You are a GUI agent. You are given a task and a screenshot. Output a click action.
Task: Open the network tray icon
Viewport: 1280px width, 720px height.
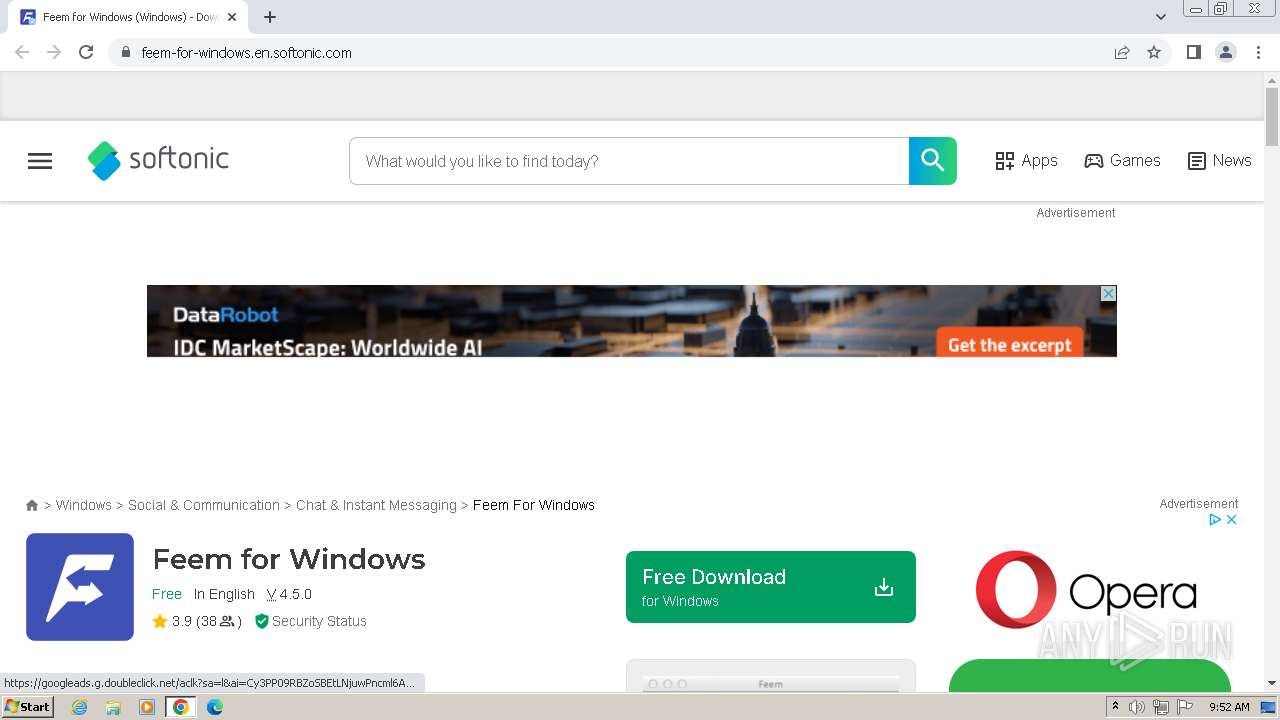pos(1161,707)
